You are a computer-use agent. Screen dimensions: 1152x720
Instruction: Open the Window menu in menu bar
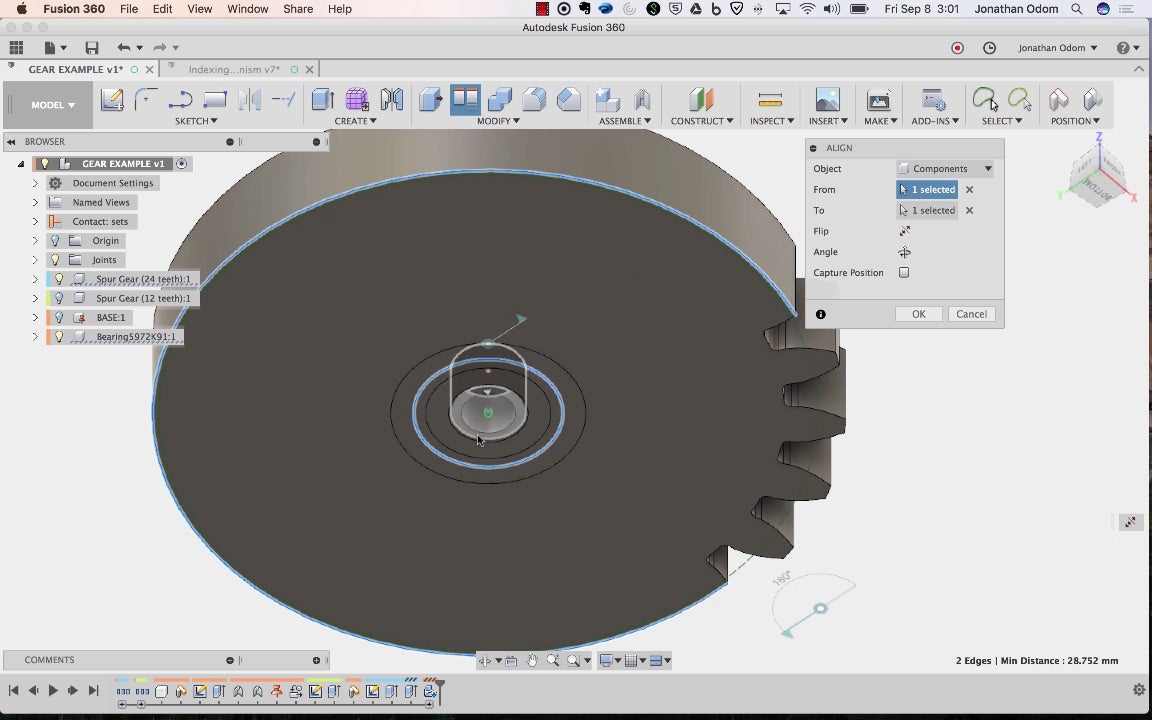pos(247,9)
